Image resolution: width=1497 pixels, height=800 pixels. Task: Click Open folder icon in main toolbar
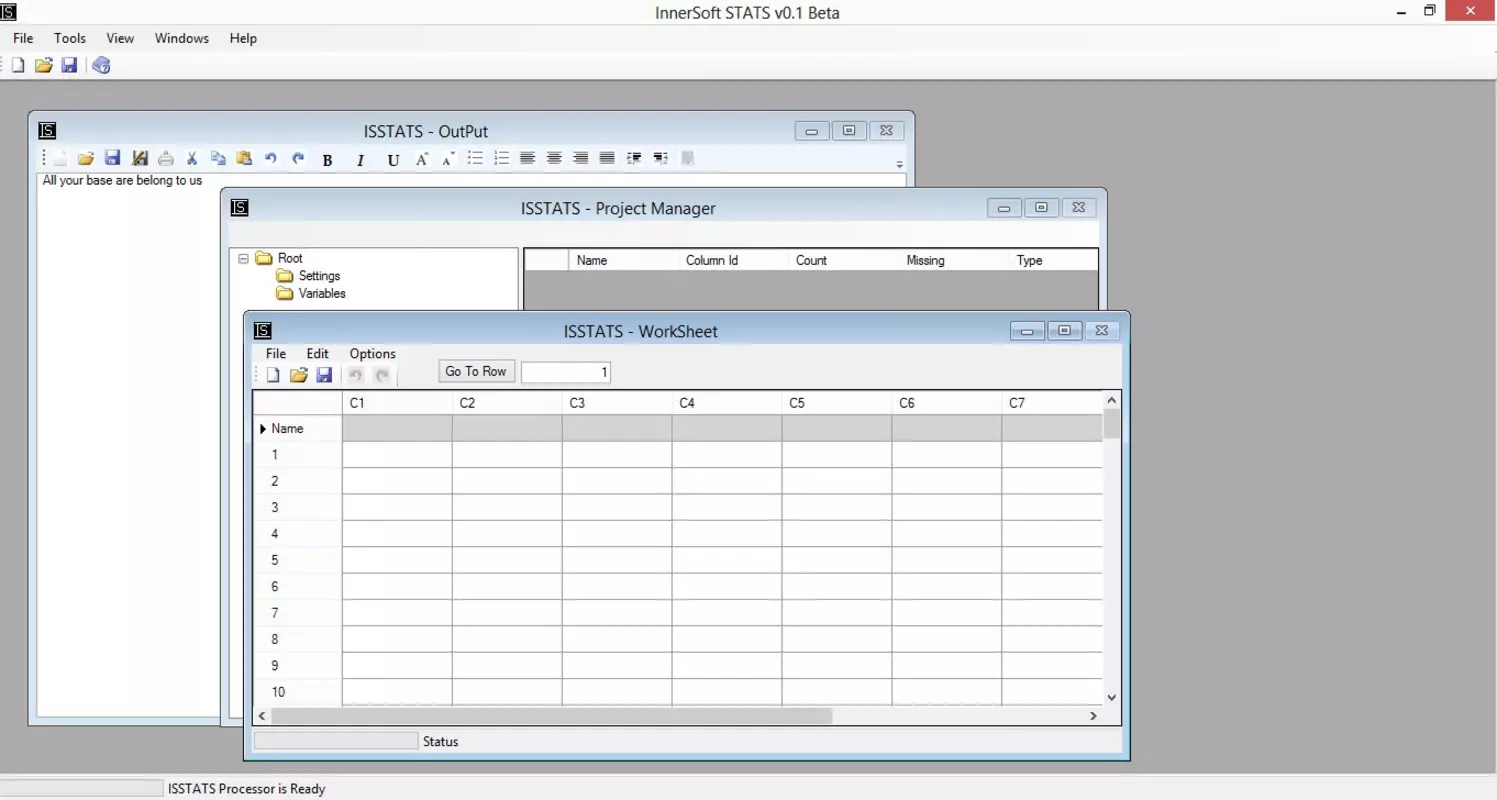(x=44, y=65)
